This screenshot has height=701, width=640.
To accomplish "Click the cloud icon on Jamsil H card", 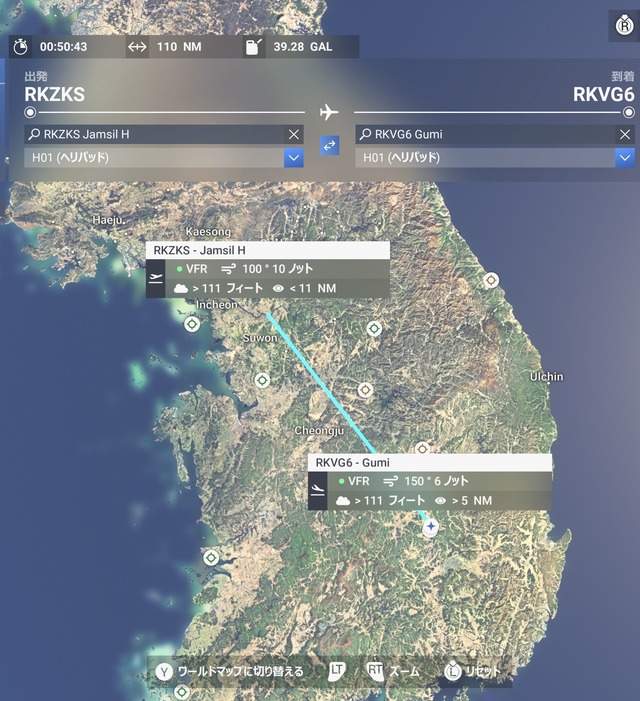I will [x=181, y=288].
